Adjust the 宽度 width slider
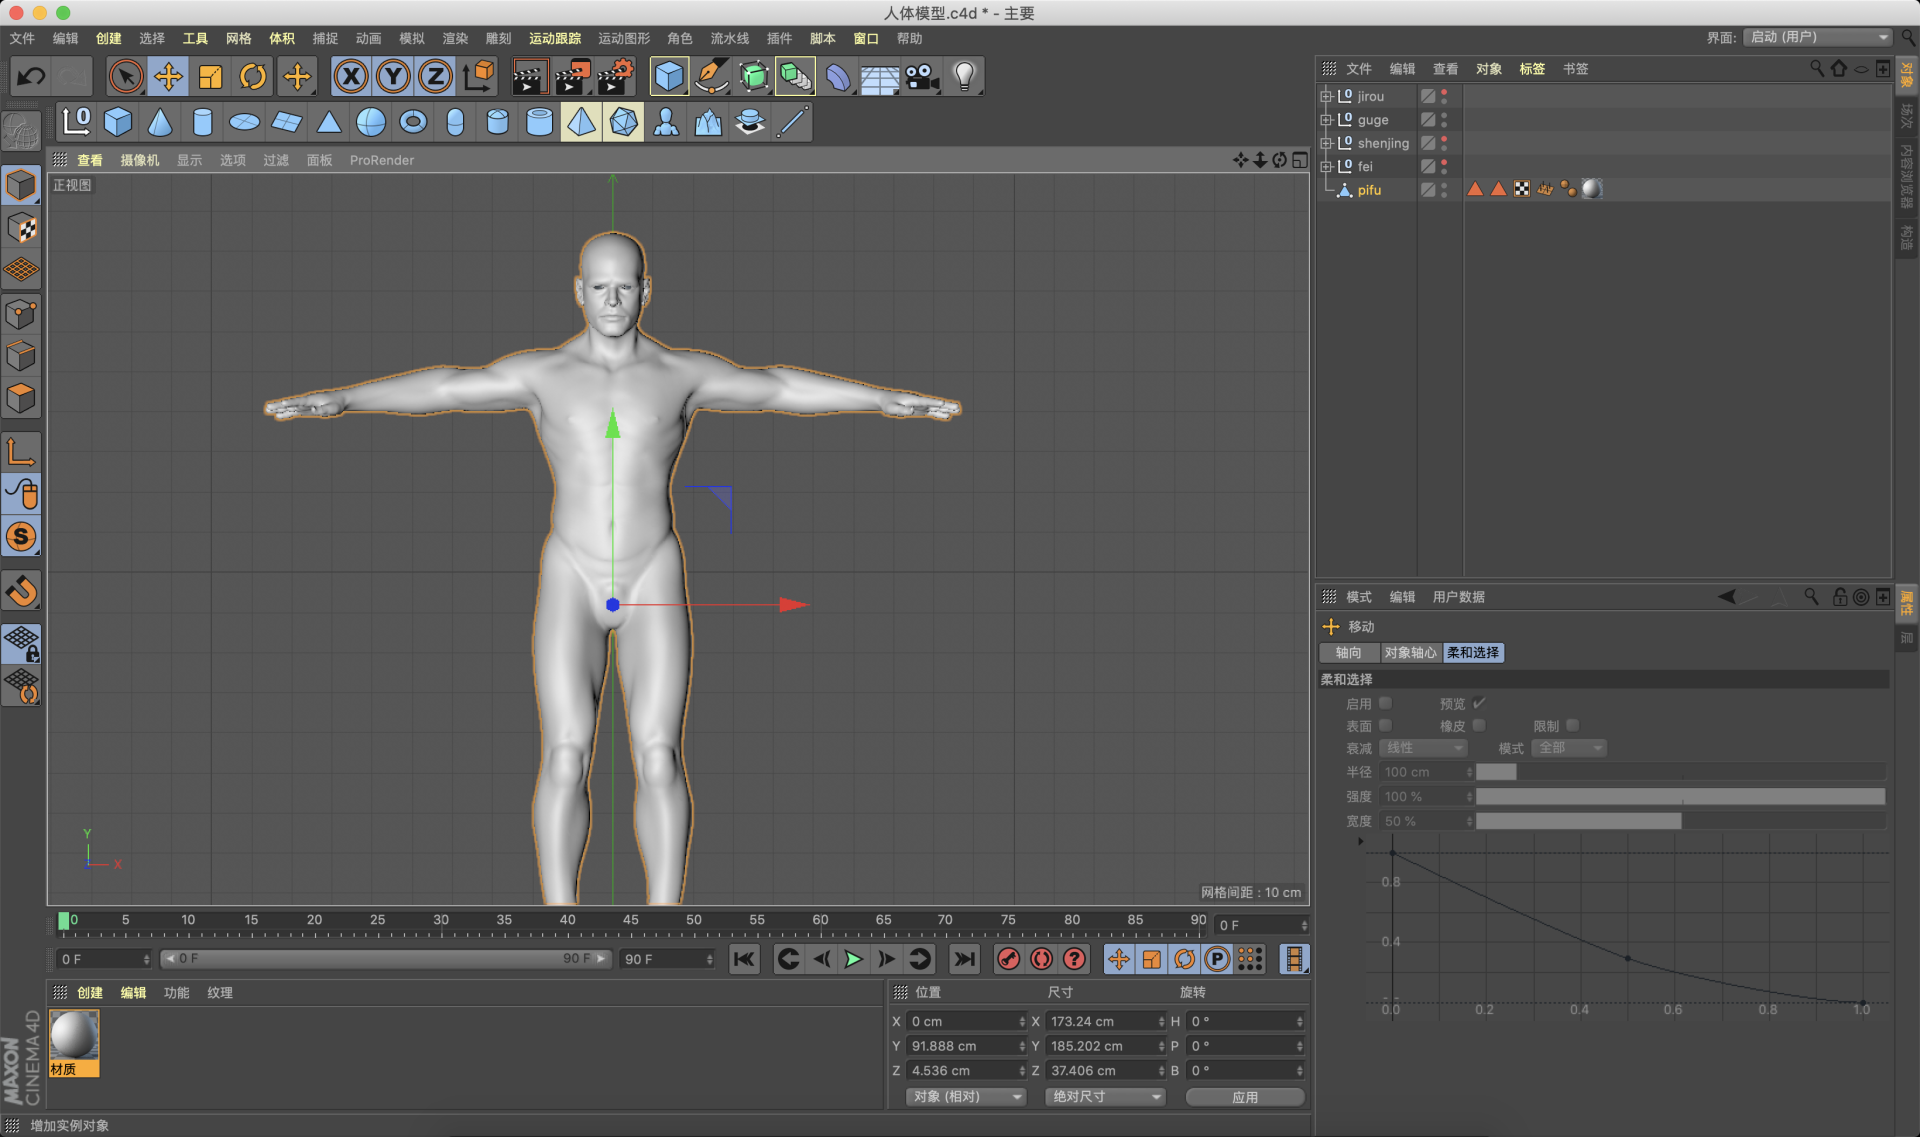Screen dimensions: 1920x1137 pos(1680,821)
